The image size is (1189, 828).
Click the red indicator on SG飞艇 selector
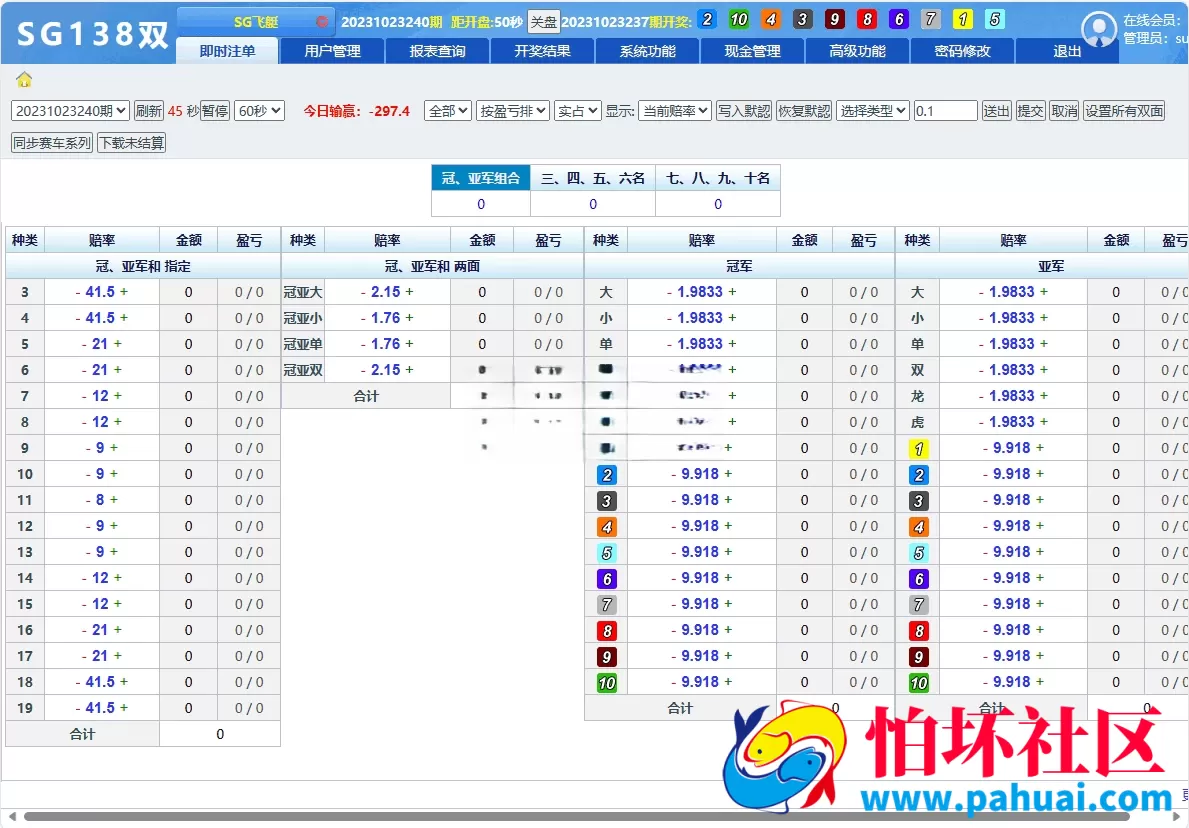322,22
